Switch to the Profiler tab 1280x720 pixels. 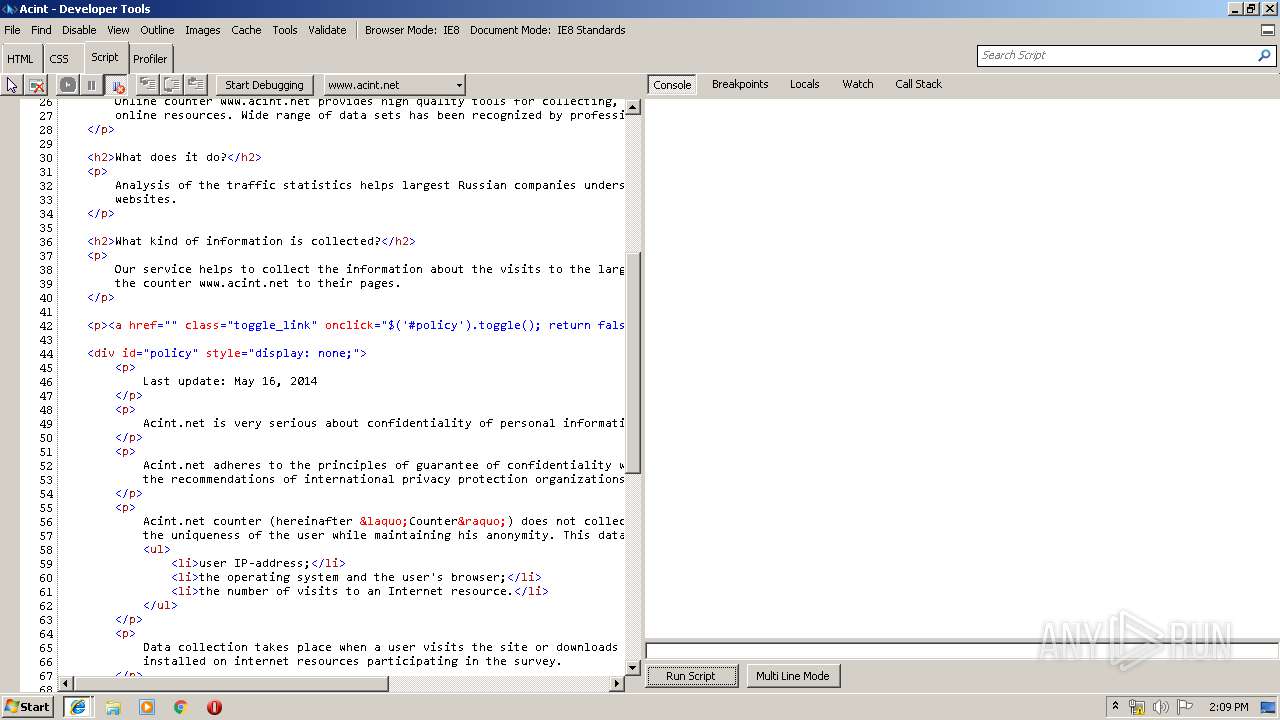150,59
